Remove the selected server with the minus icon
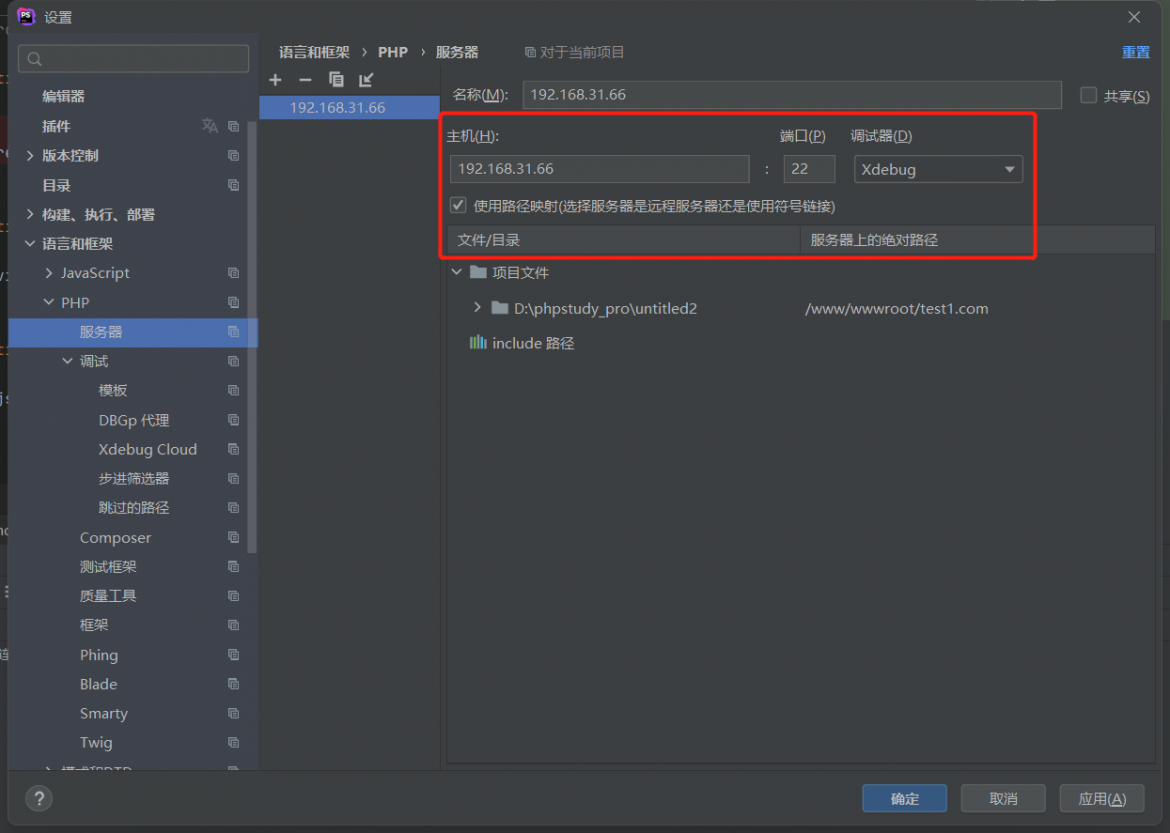The height and width of the screenshot is (833, 1170). click(x=305, y=79)
